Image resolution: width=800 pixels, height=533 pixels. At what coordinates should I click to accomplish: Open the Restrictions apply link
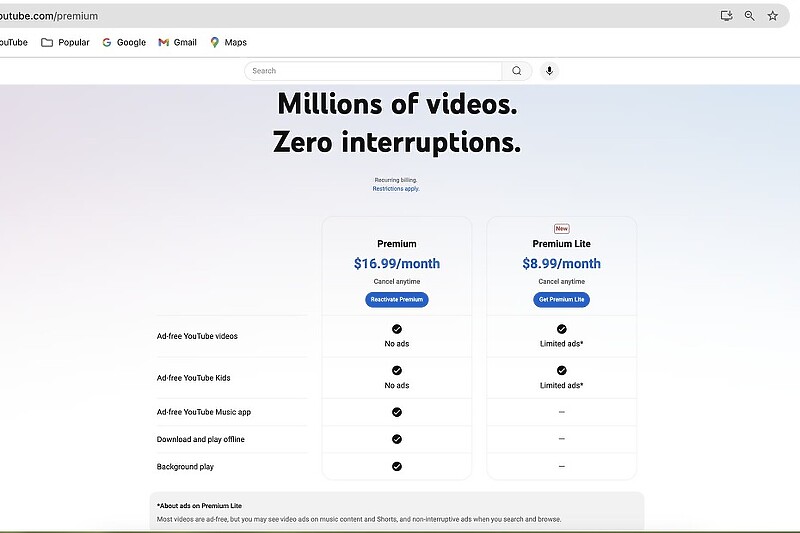(x=396, y=189)
